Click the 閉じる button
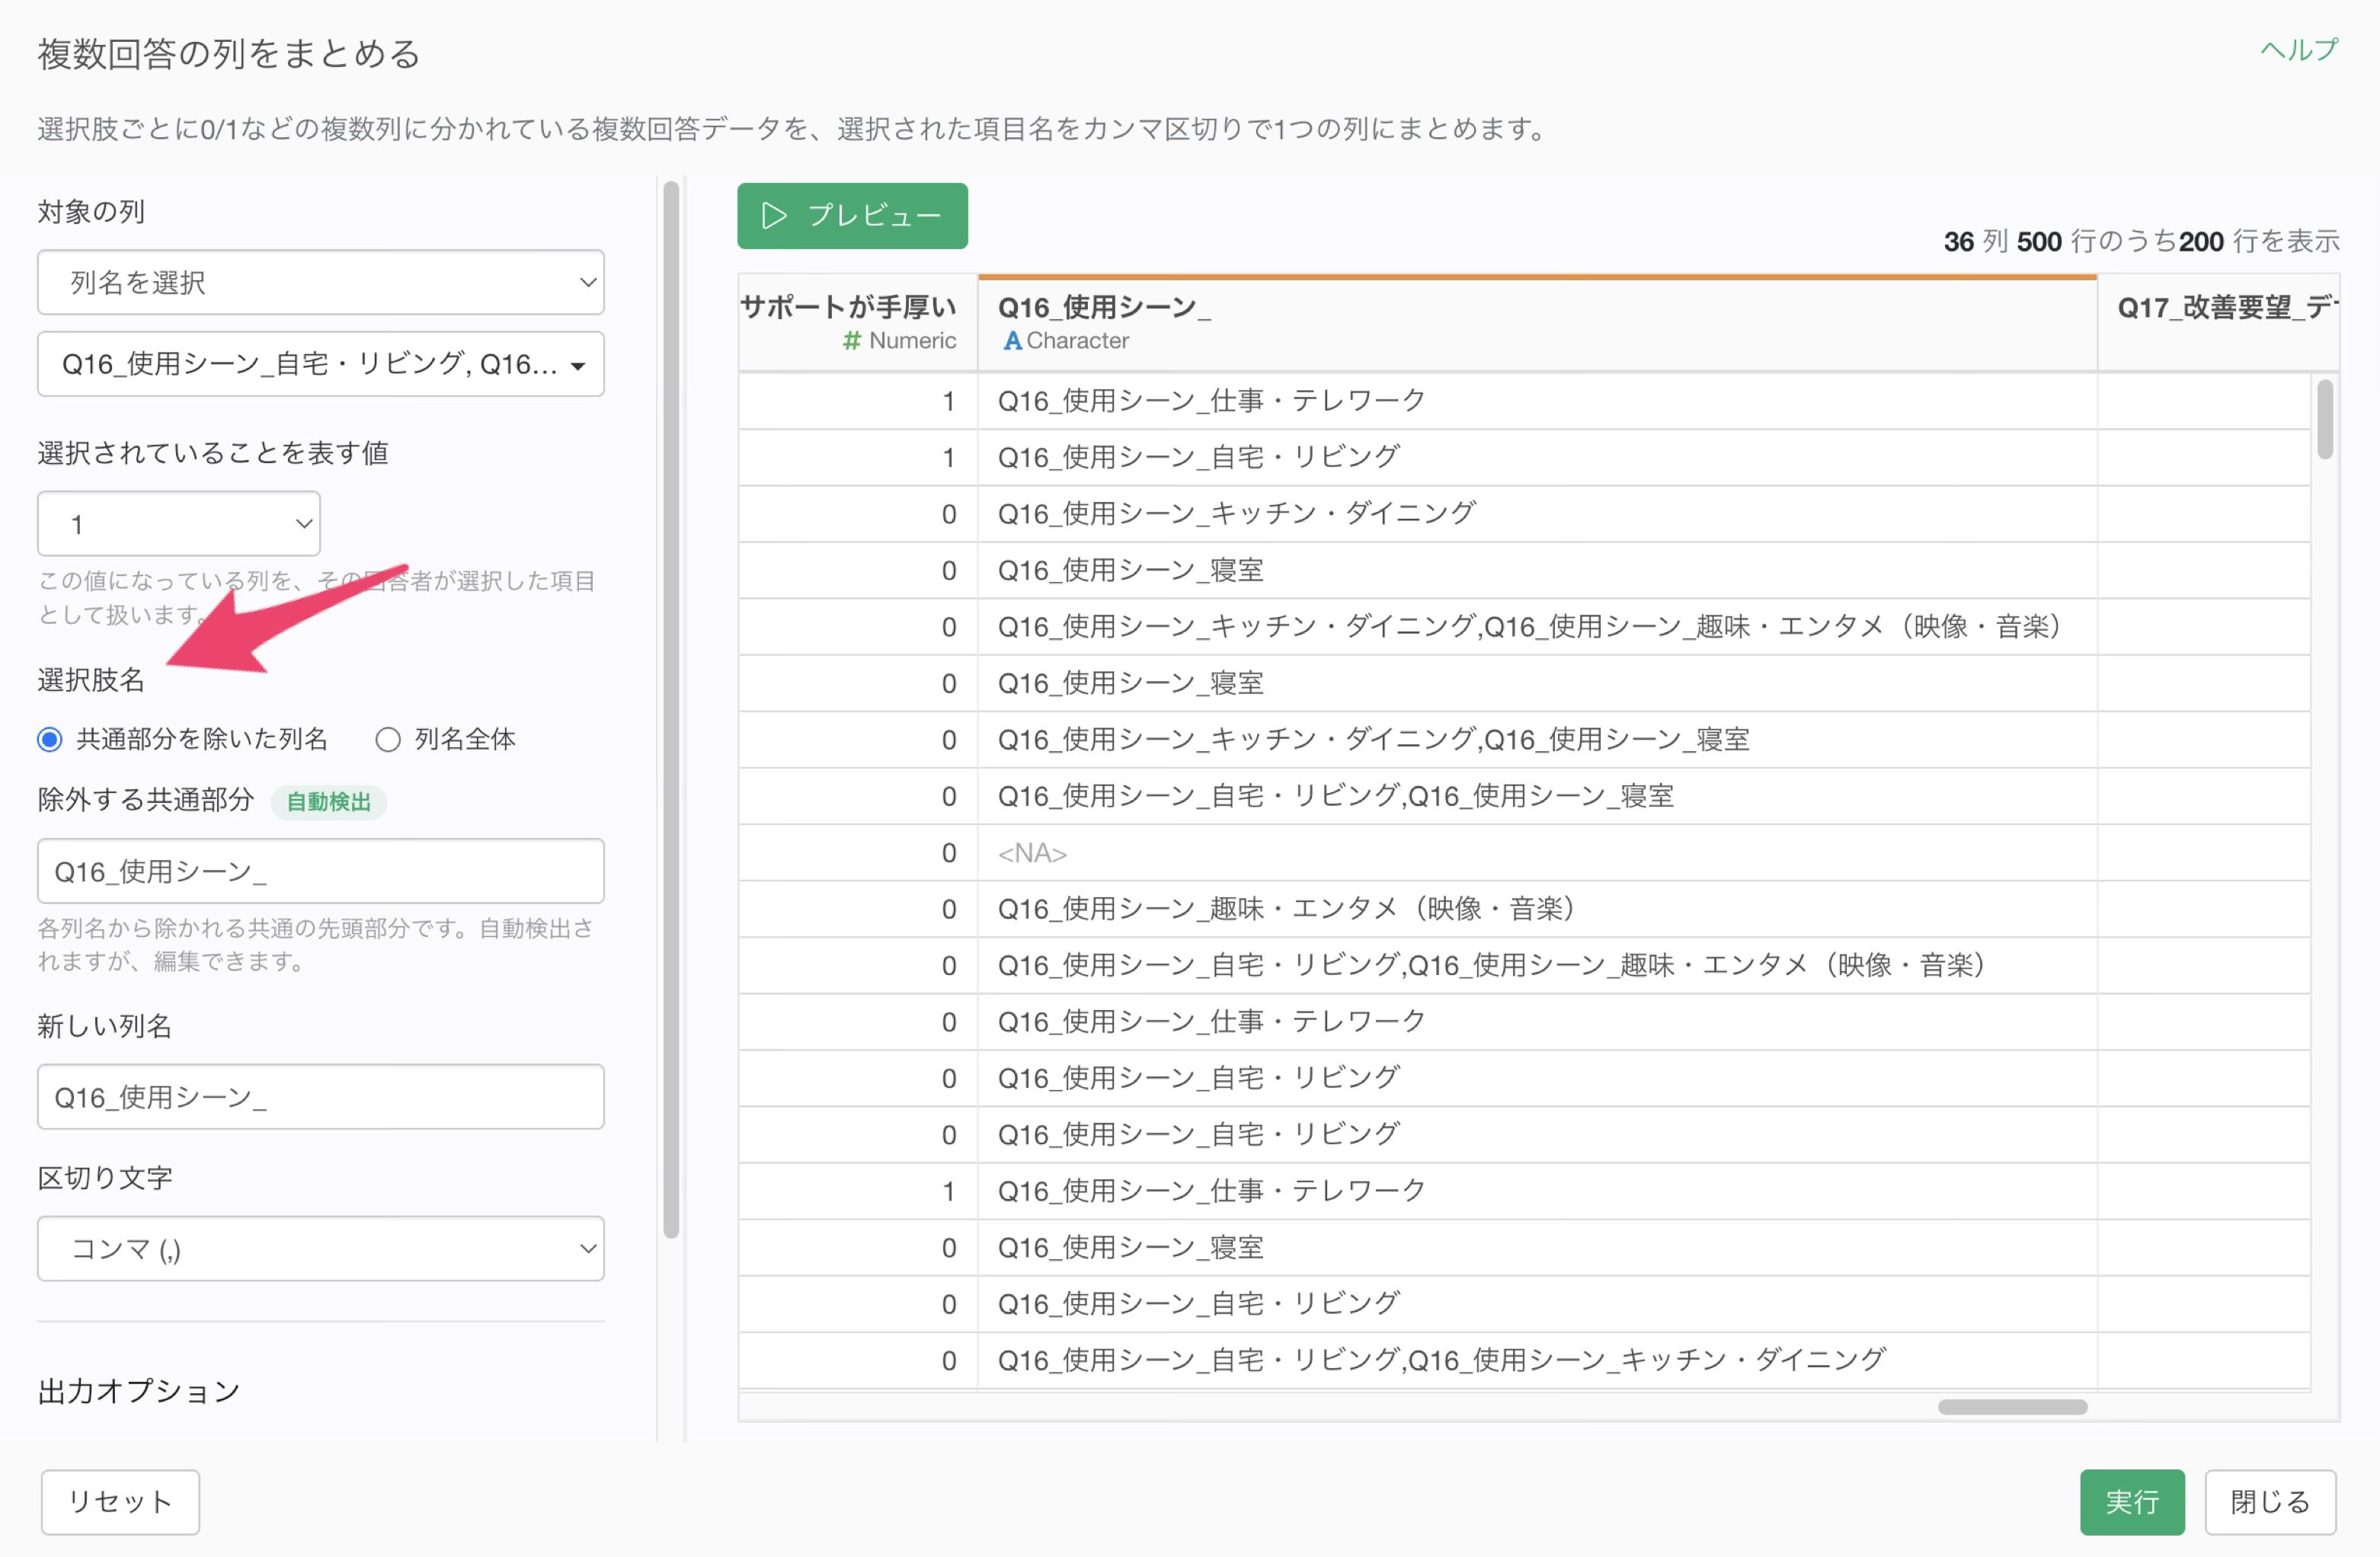Screen dimensions: 2380x1557 pos(2270,1501)
